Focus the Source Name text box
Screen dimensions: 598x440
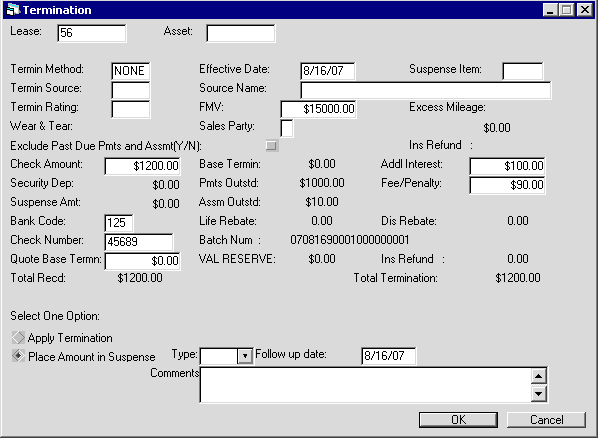[x=426, y=90]
